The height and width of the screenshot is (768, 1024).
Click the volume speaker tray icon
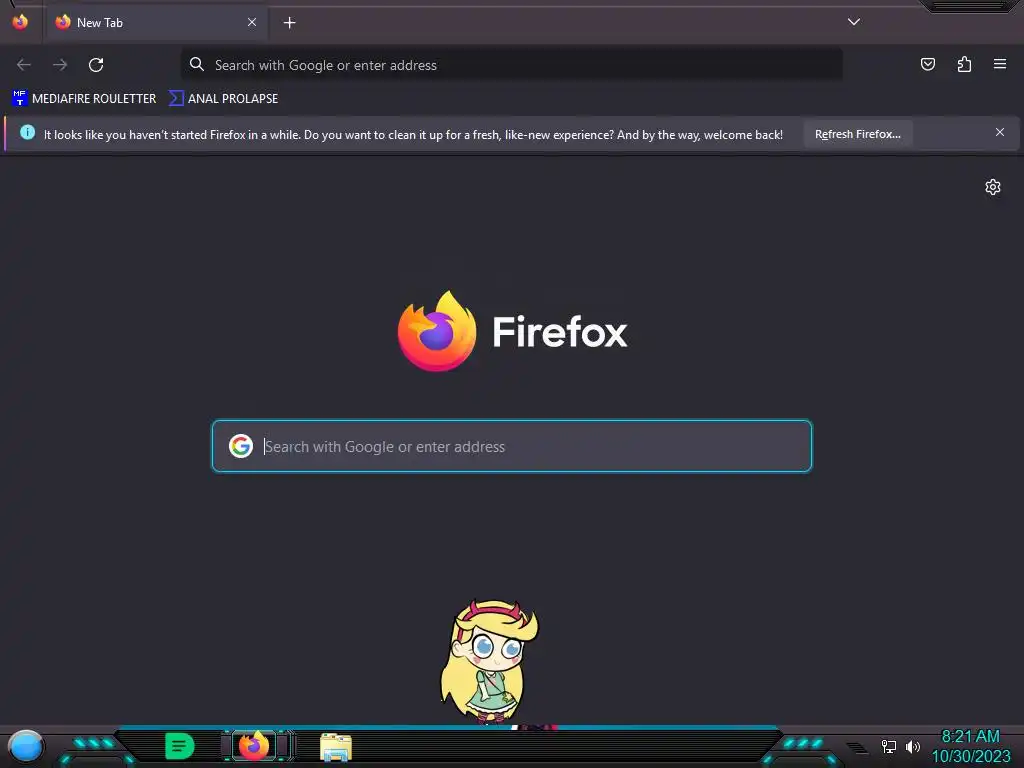coord(912,746)
